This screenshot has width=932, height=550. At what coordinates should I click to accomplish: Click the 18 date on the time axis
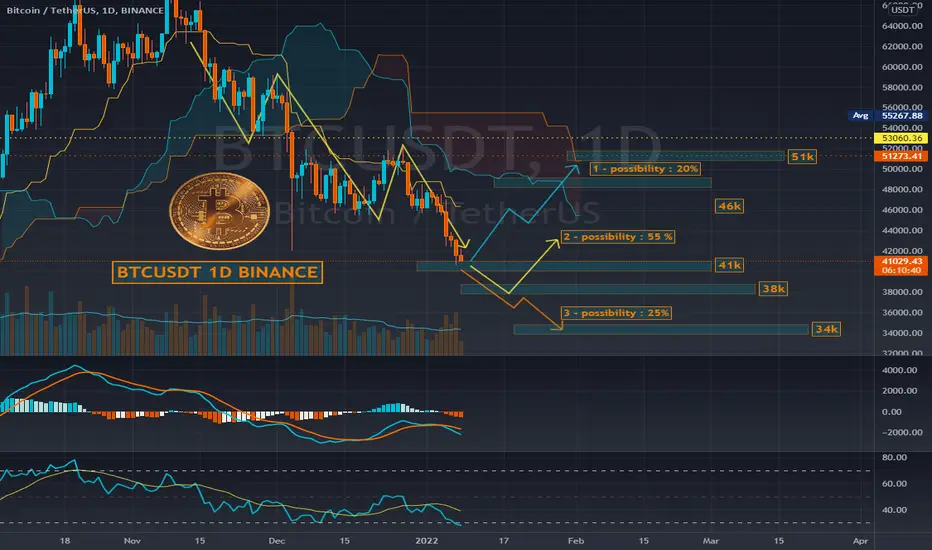(x=65, y=540)
